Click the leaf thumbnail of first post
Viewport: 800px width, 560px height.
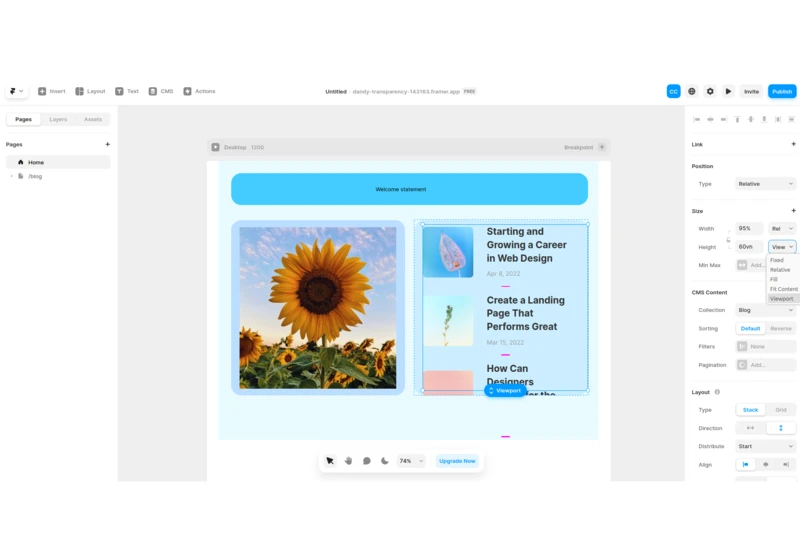pos(448,252)
